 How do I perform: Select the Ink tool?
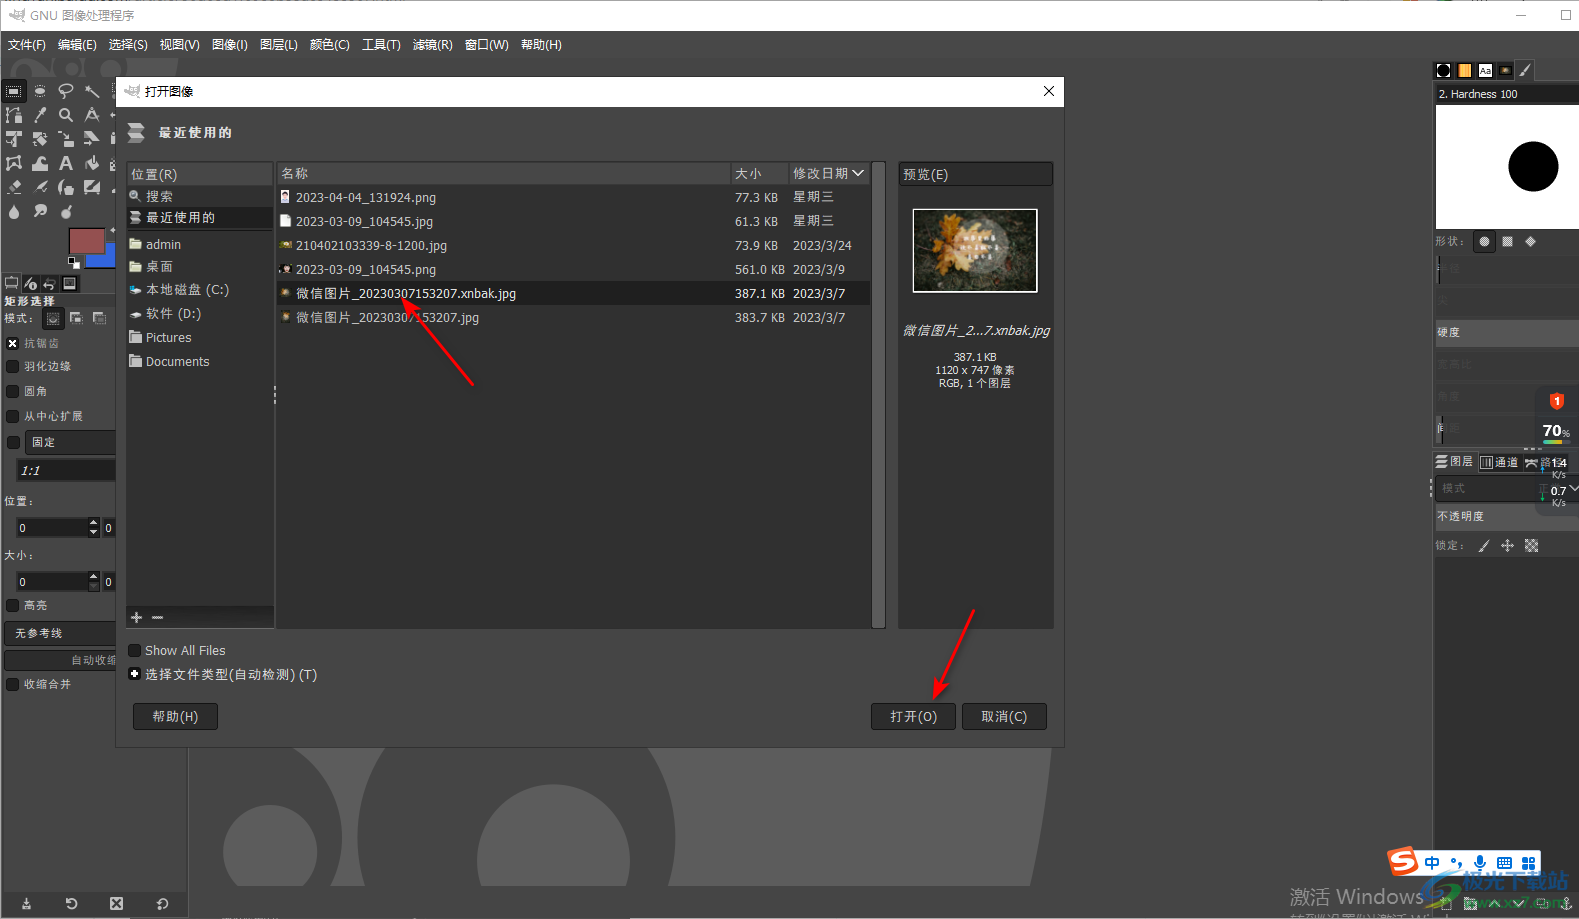(x=40, y=187)
